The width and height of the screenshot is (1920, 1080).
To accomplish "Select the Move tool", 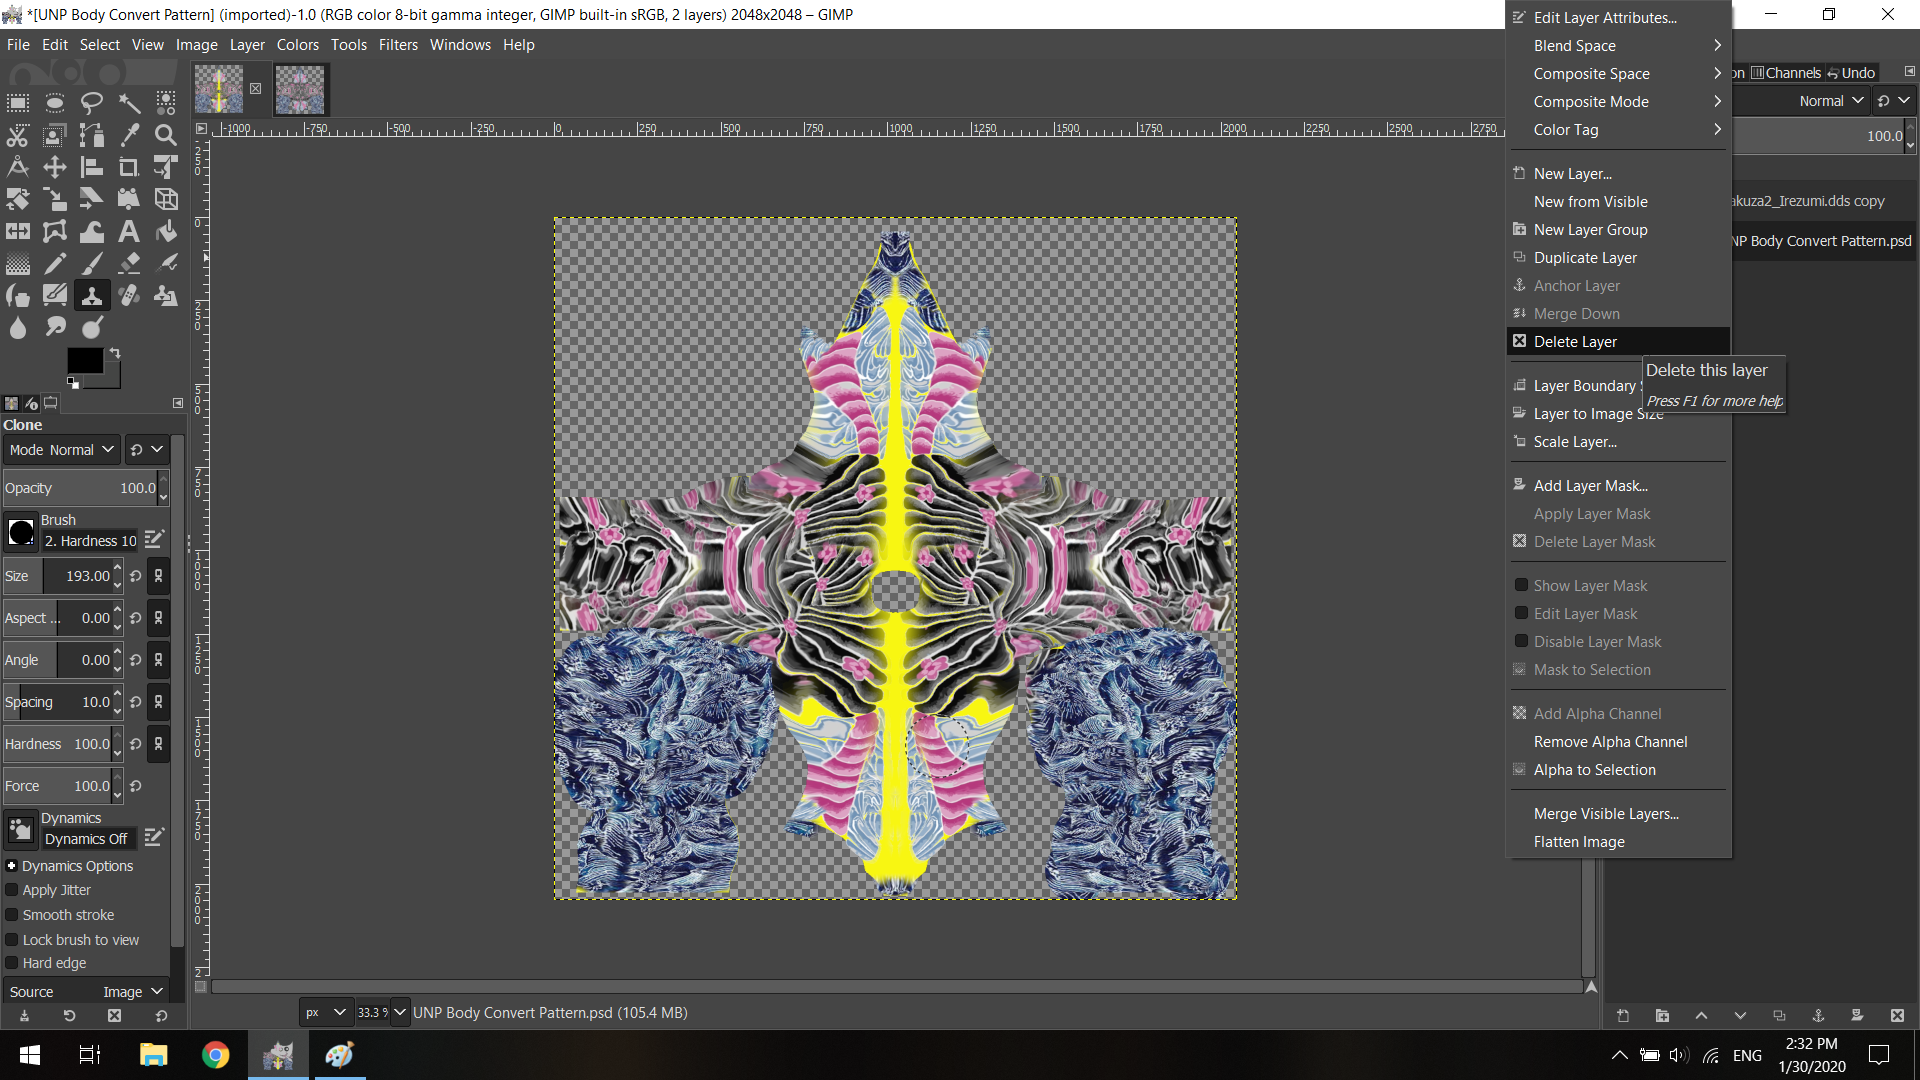I will click(x=55, y=167).
